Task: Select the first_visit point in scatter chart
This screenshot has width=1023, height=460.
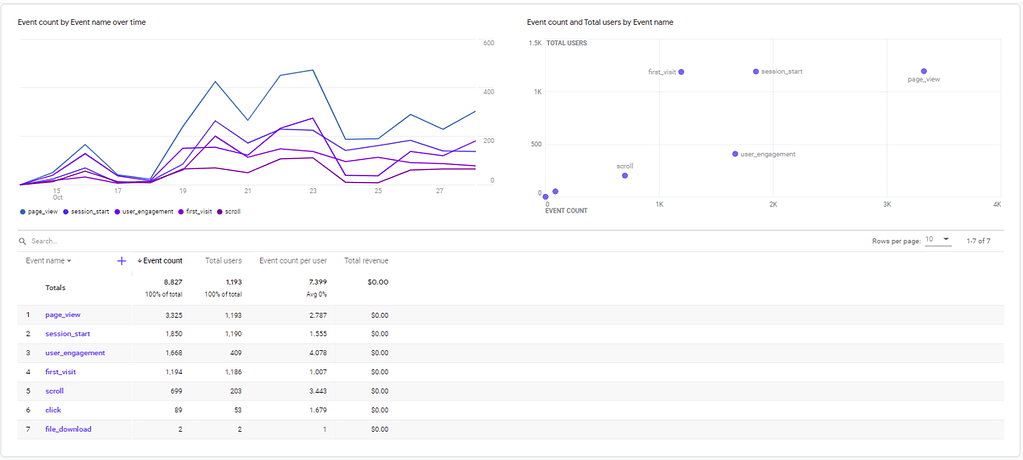Action: click(x=681, y=72)
